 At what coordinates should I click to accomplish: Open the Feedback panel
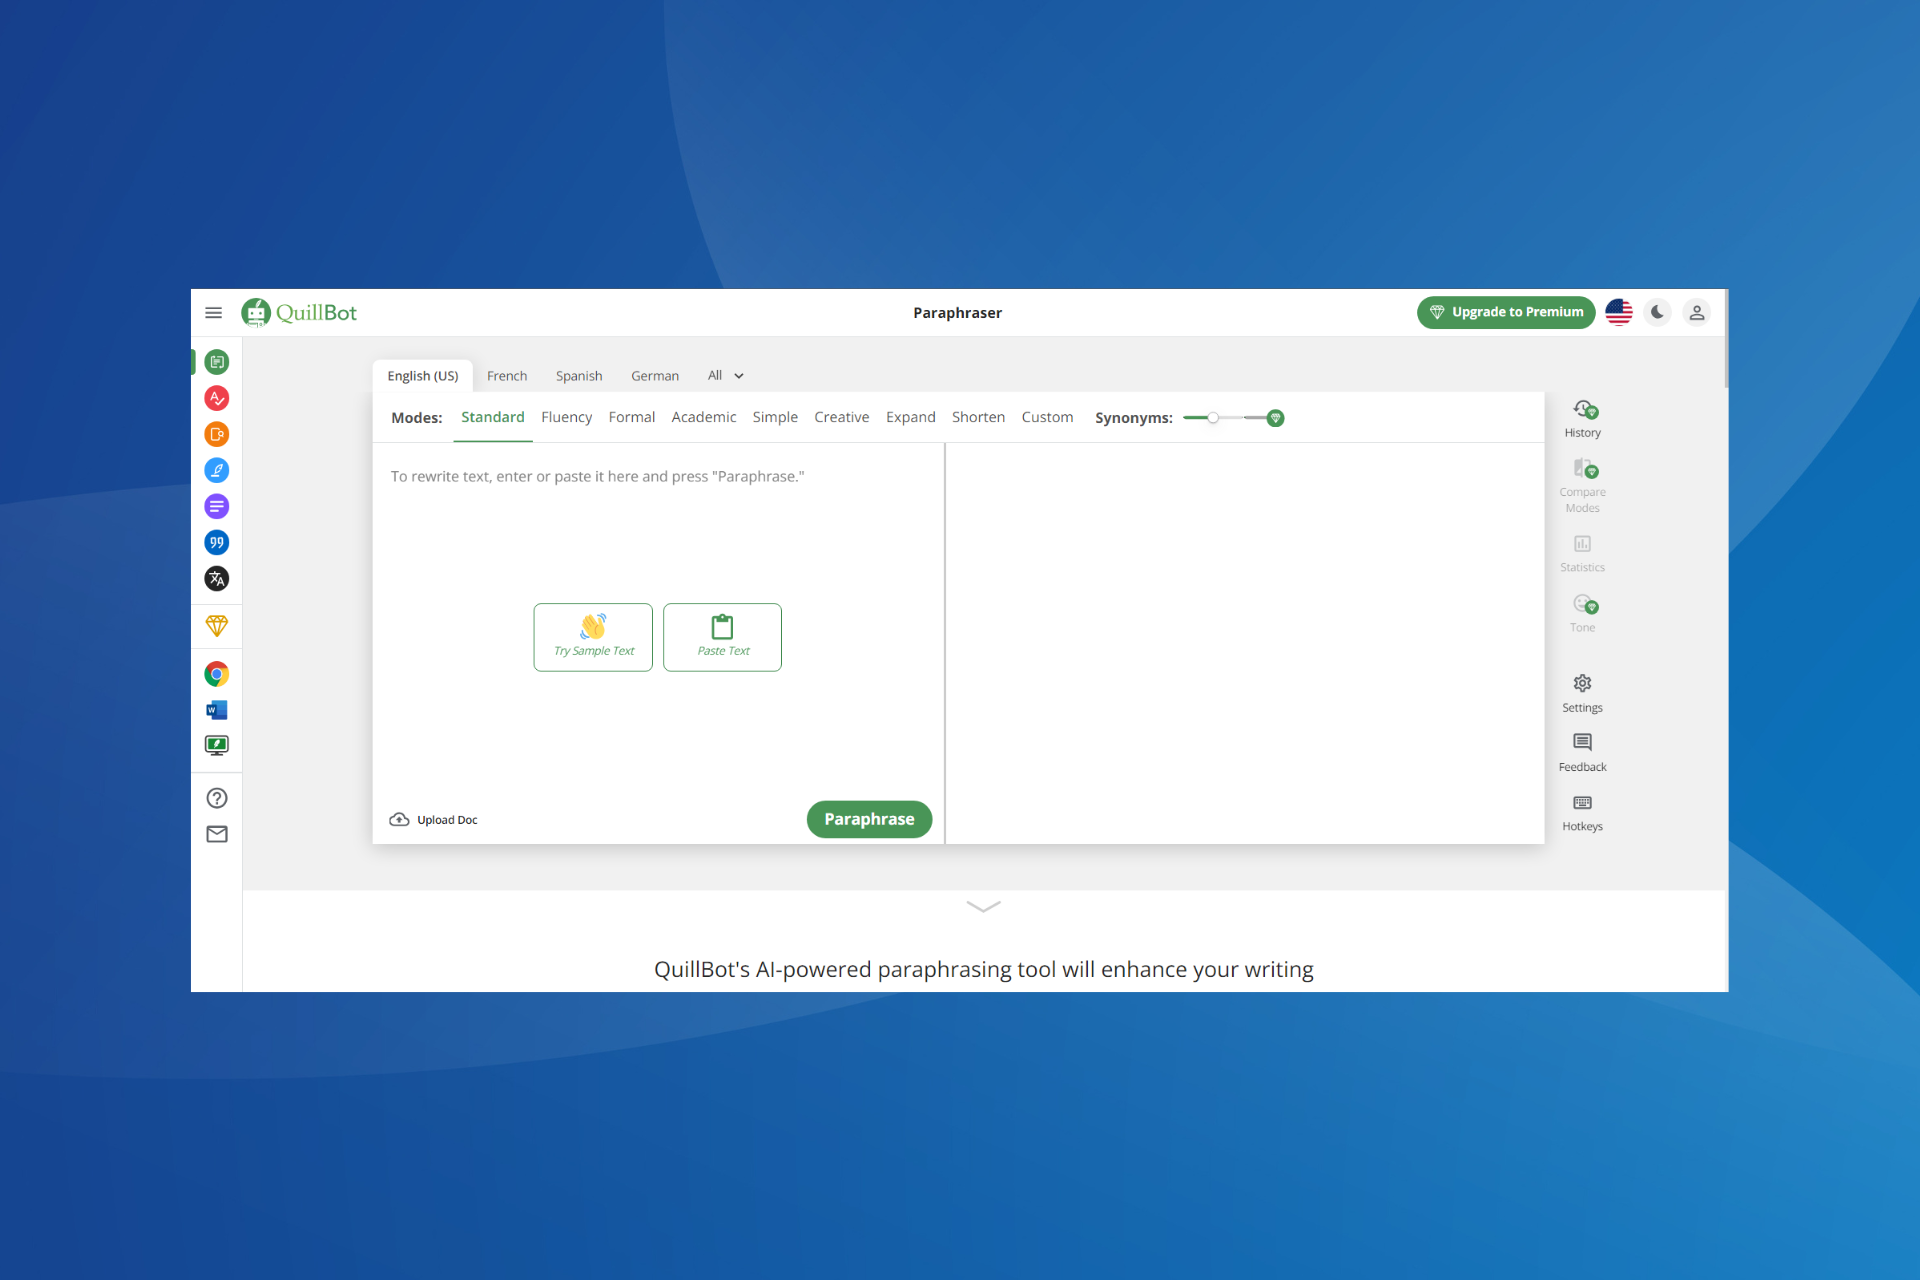pyautogui.click(x=1583, y=753)
